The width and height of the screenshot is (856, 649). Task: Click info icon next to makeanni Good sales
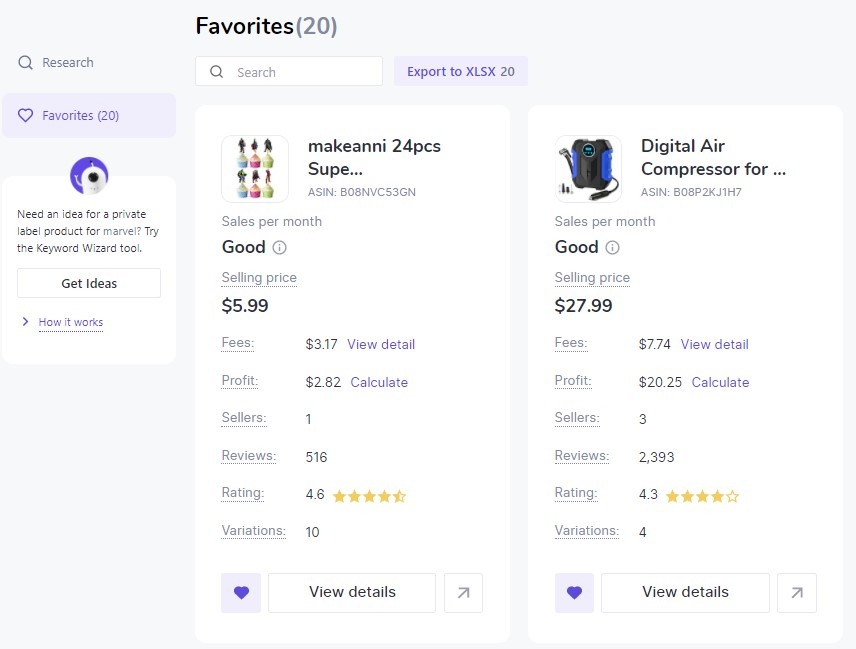pos(280,248)
